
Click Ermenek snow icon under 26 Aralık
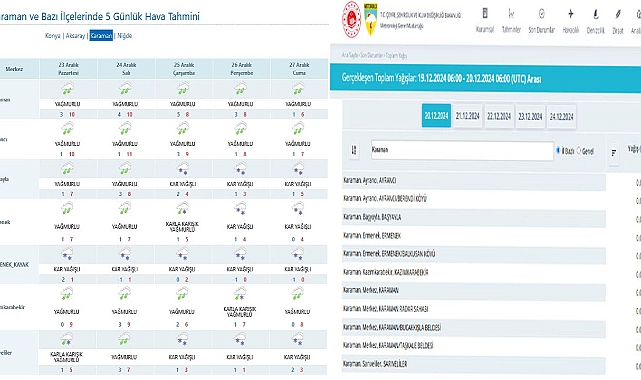pos(240,209)
